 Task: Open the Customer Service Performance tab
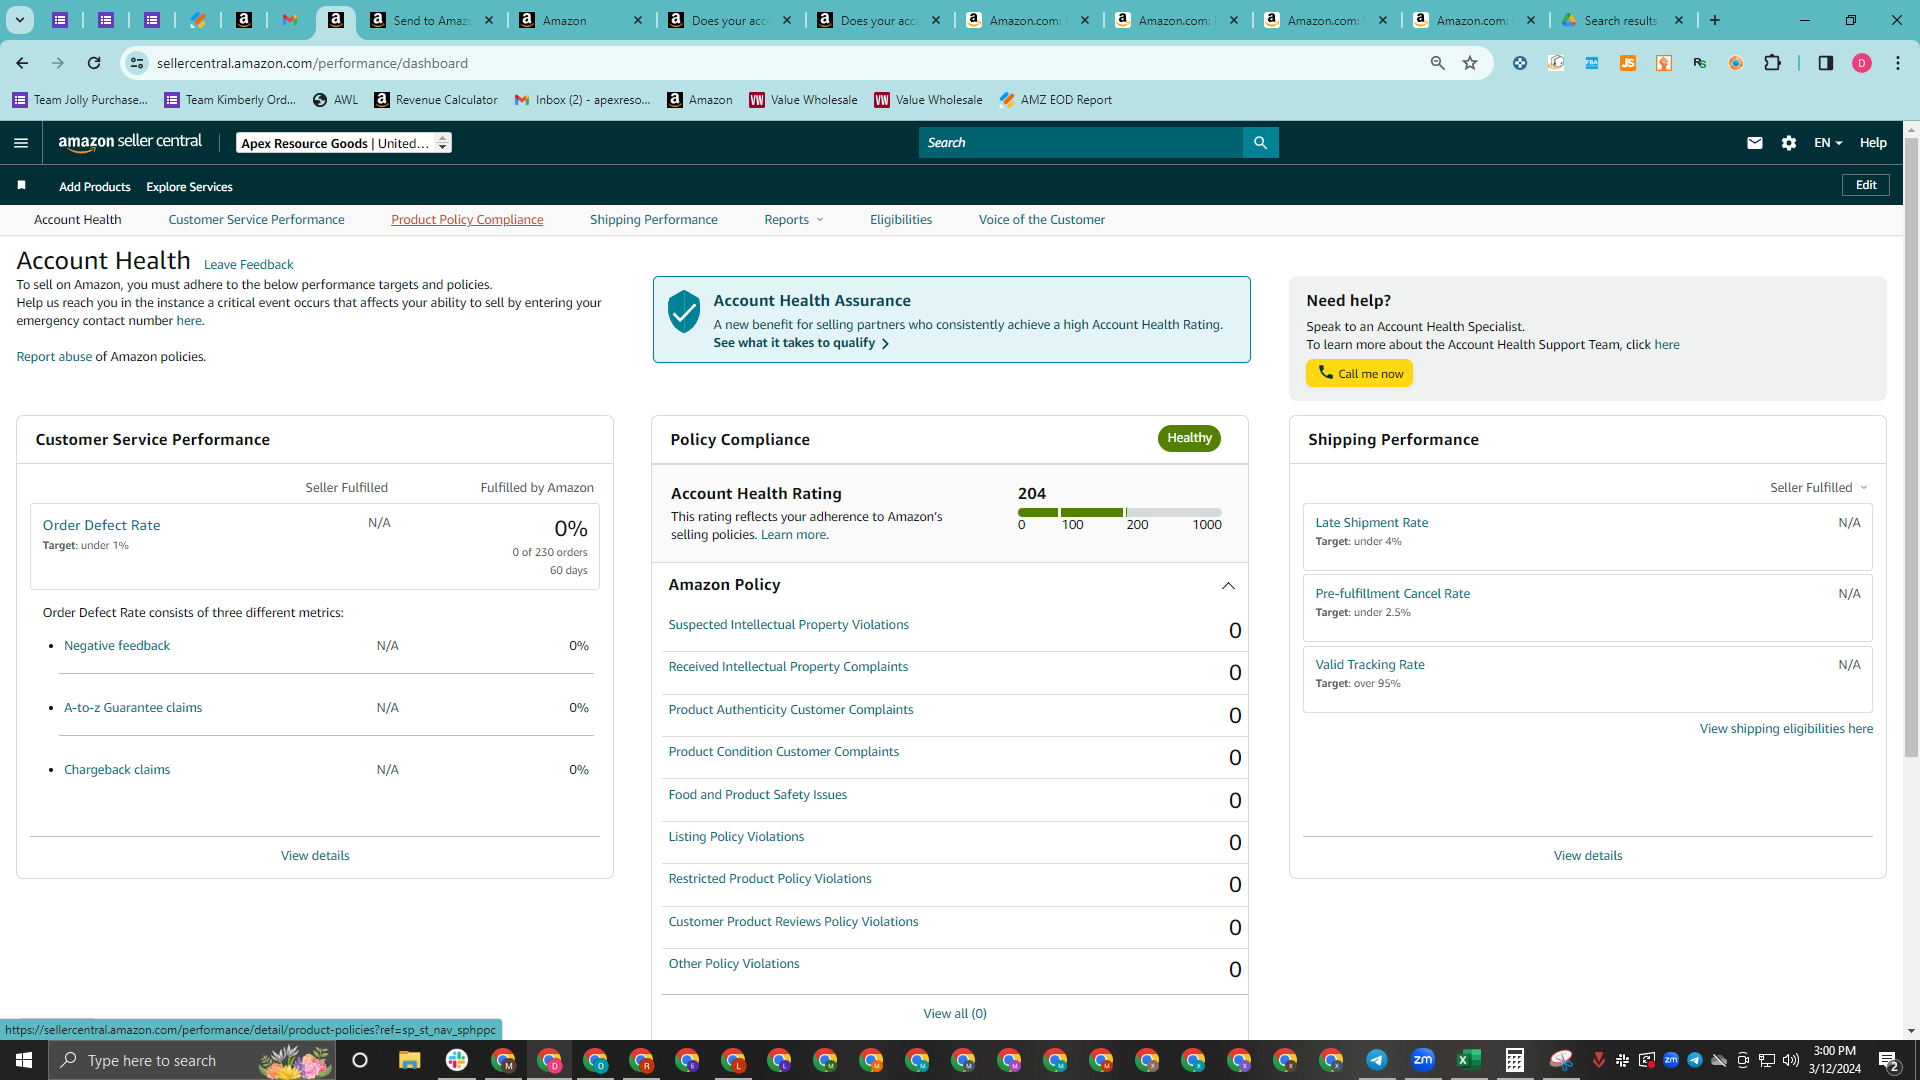click(x=257, y=220)
